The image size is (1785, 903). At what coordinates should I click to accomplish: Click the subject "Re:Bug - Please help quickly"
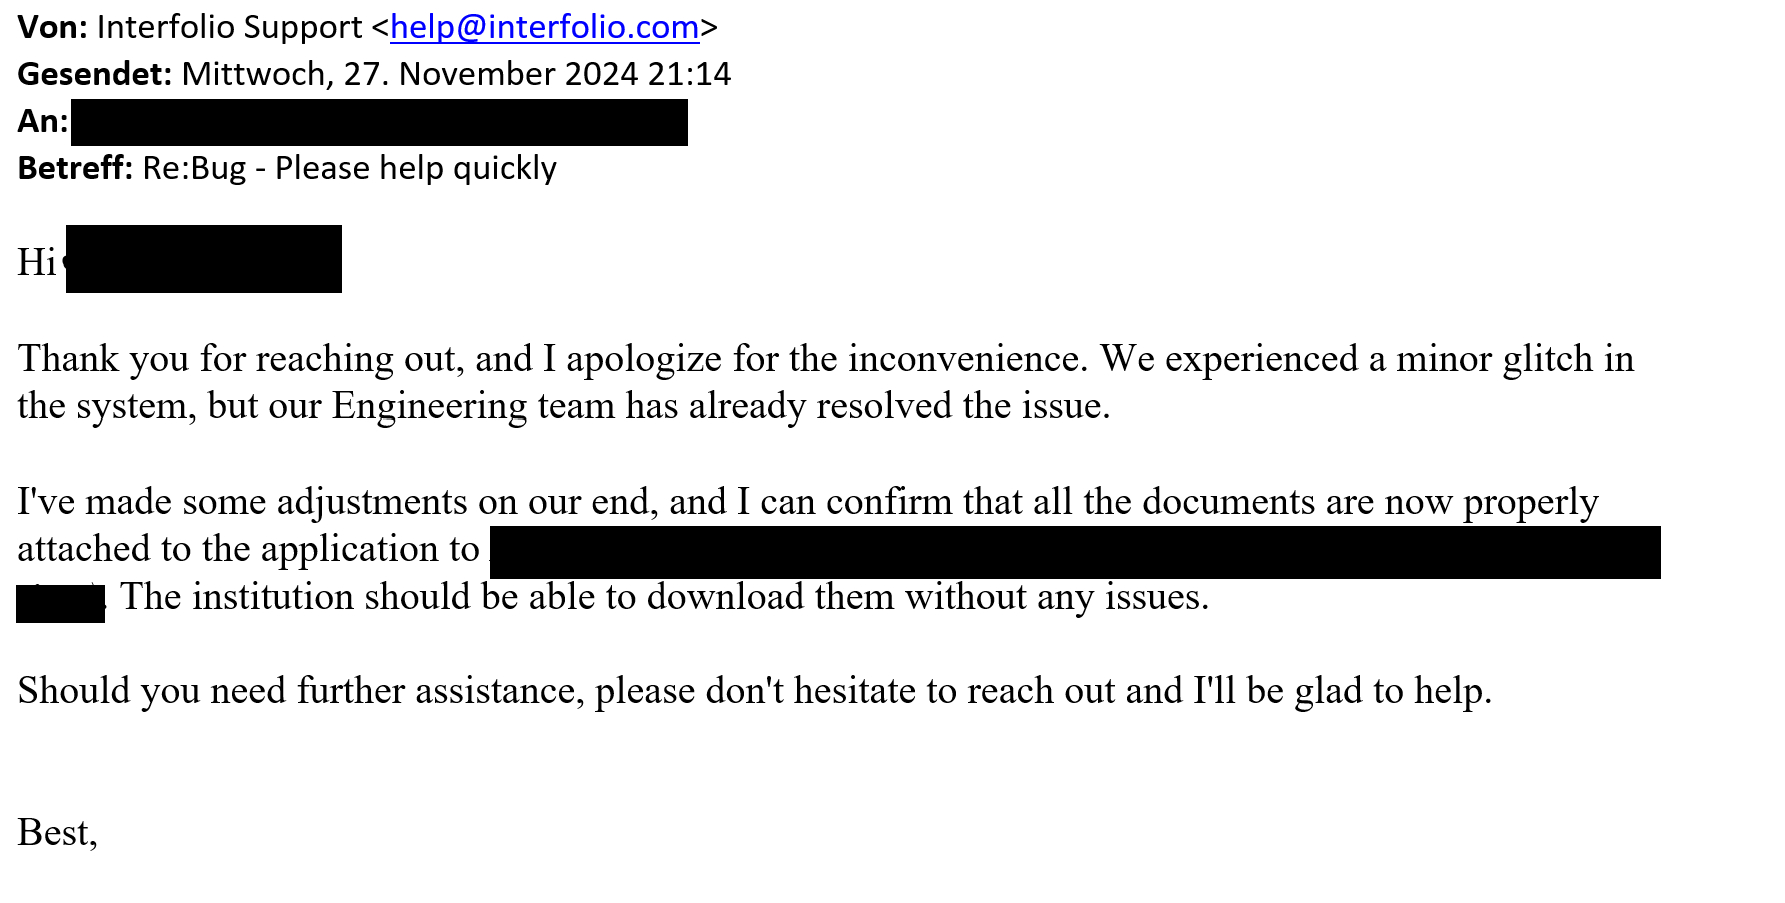(349, 168)
